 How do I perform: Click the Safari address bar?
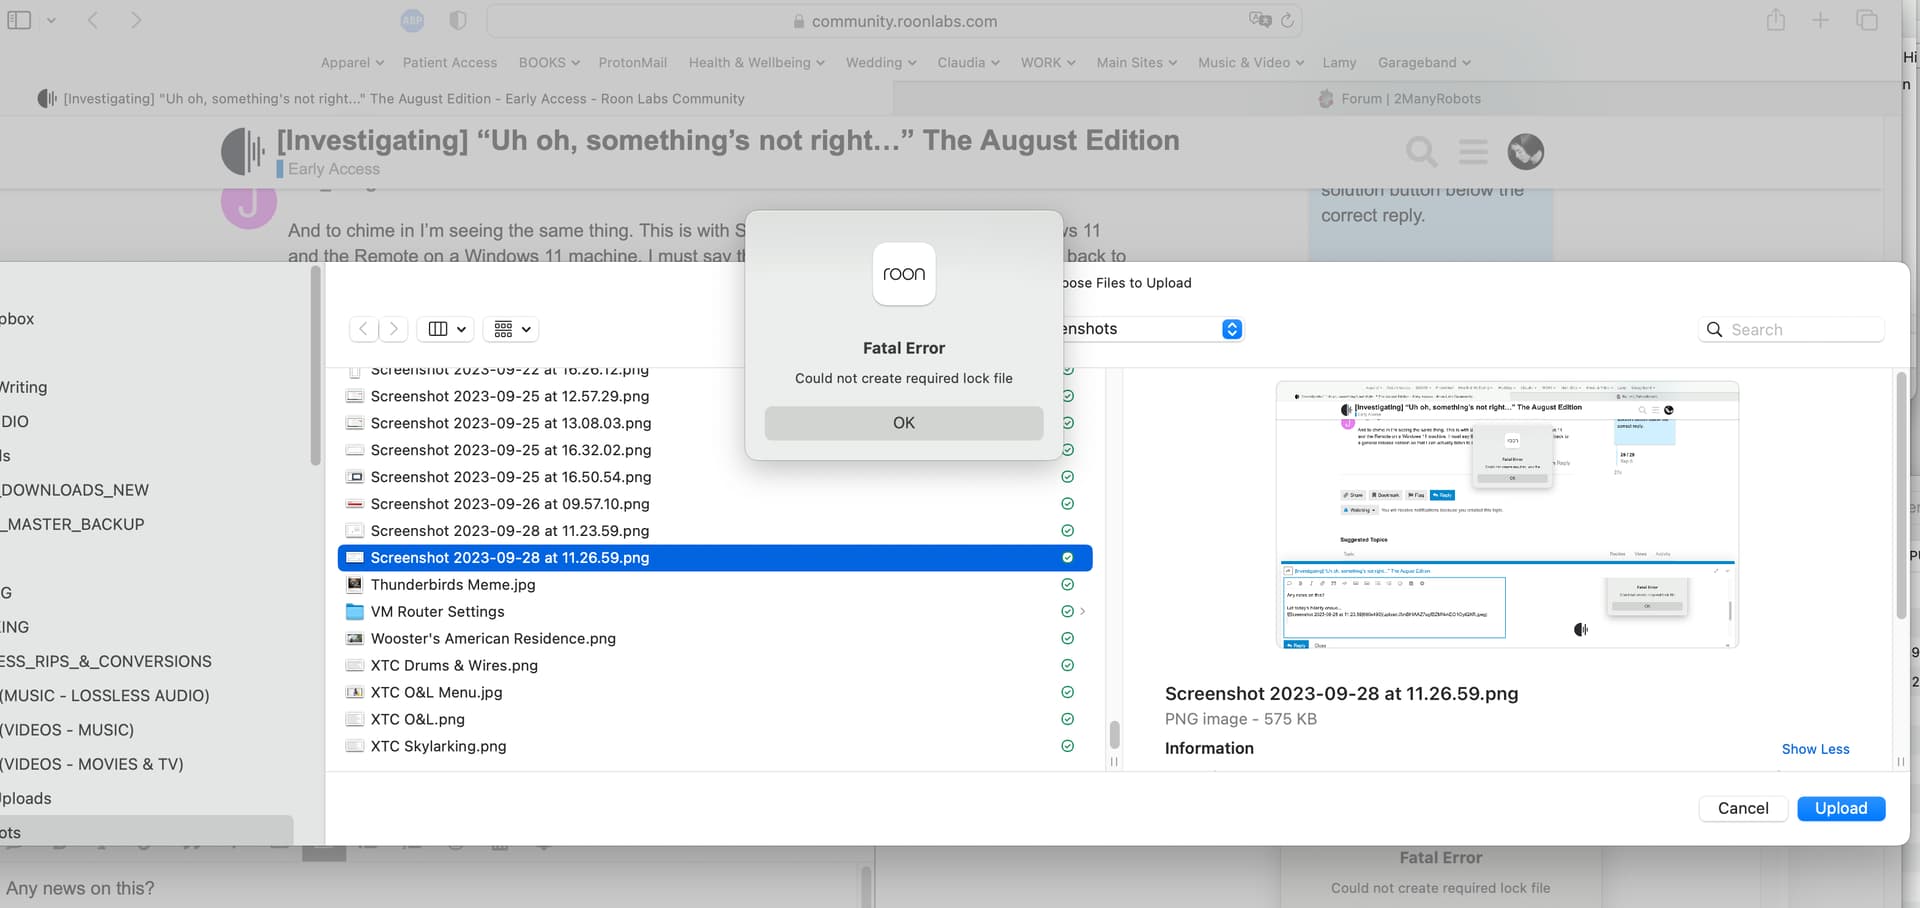[894, 20]
